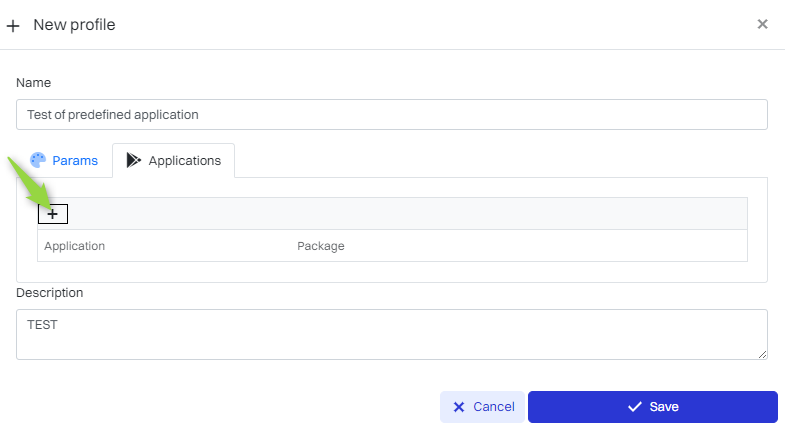Save the new profile
The height and width of the screenshot is (432, 785).
coord(652,407)
